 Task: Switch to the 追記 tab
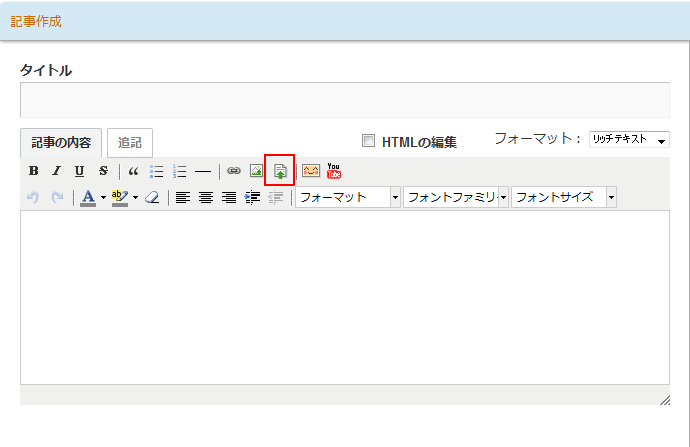130,143
